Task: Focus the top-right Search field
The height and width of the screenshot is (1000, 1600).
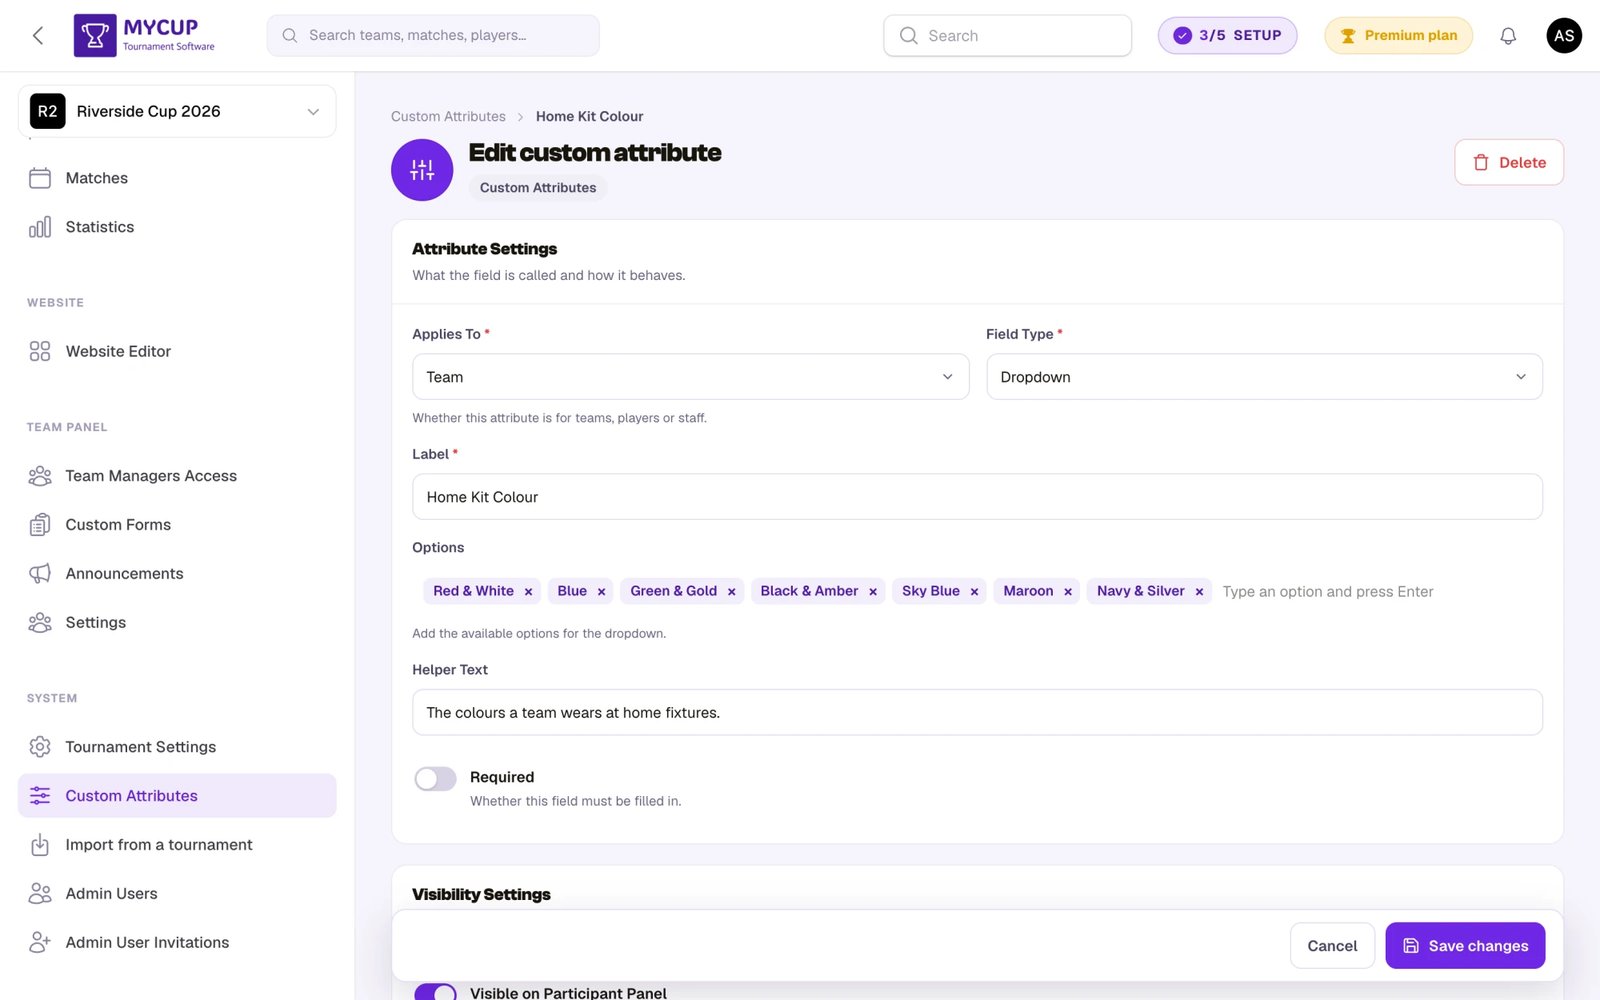Action: 1007,35
